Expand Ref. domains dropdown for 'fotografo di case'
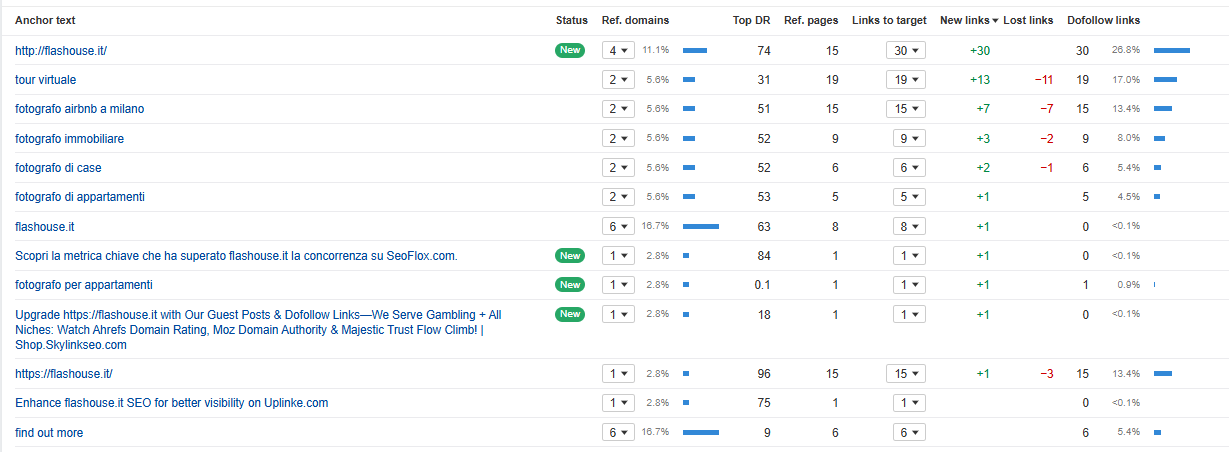This screenshot has width=1229, height=452. pos(617,168)
